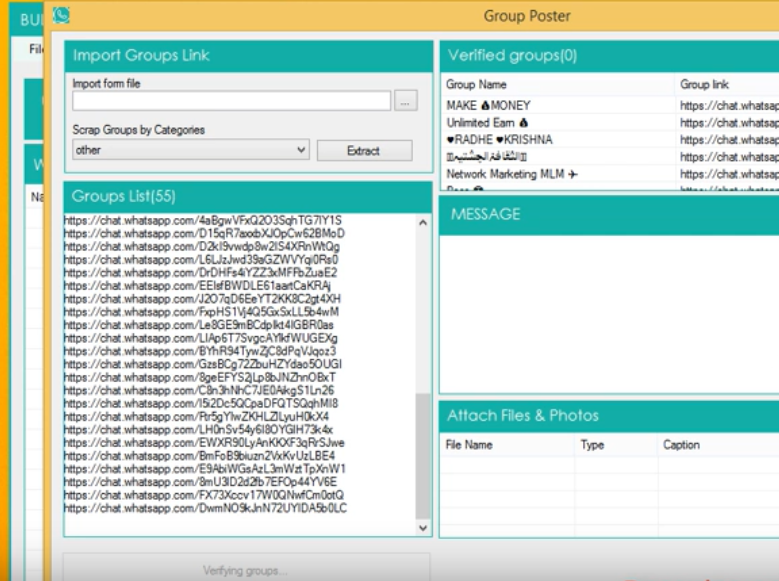Click the link ending BmFoB9biuzn2VxKvUzLBE4
This screenshot has height=581, width=779.
[x=199, y=456]
